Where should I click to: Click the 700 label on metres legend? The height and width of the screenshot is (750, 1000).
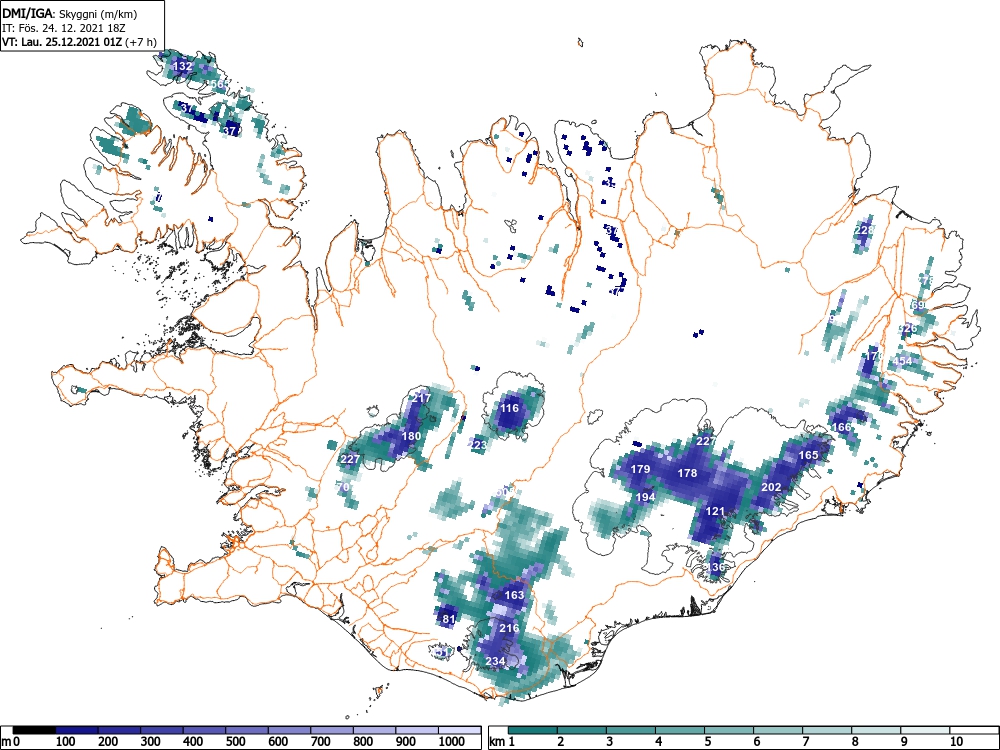coord(321,741)
